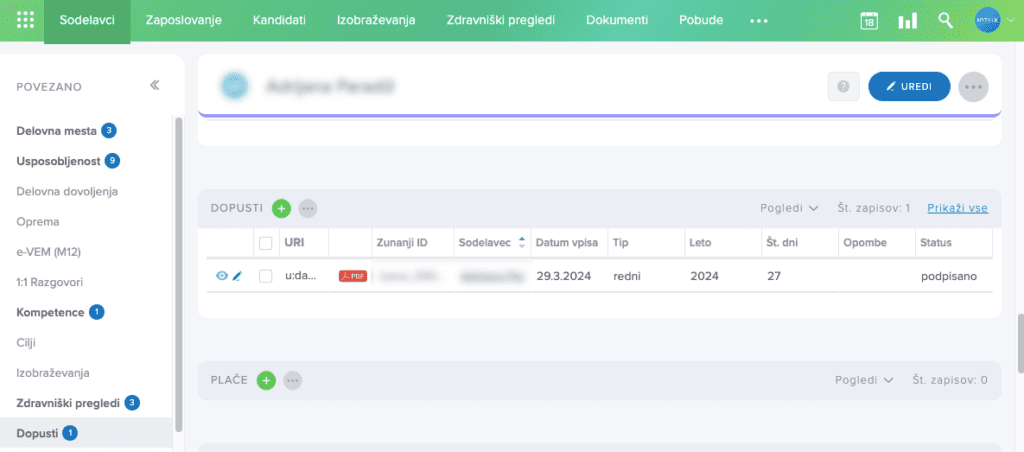Tick the checkbox in the leave row

pos(265,276)
